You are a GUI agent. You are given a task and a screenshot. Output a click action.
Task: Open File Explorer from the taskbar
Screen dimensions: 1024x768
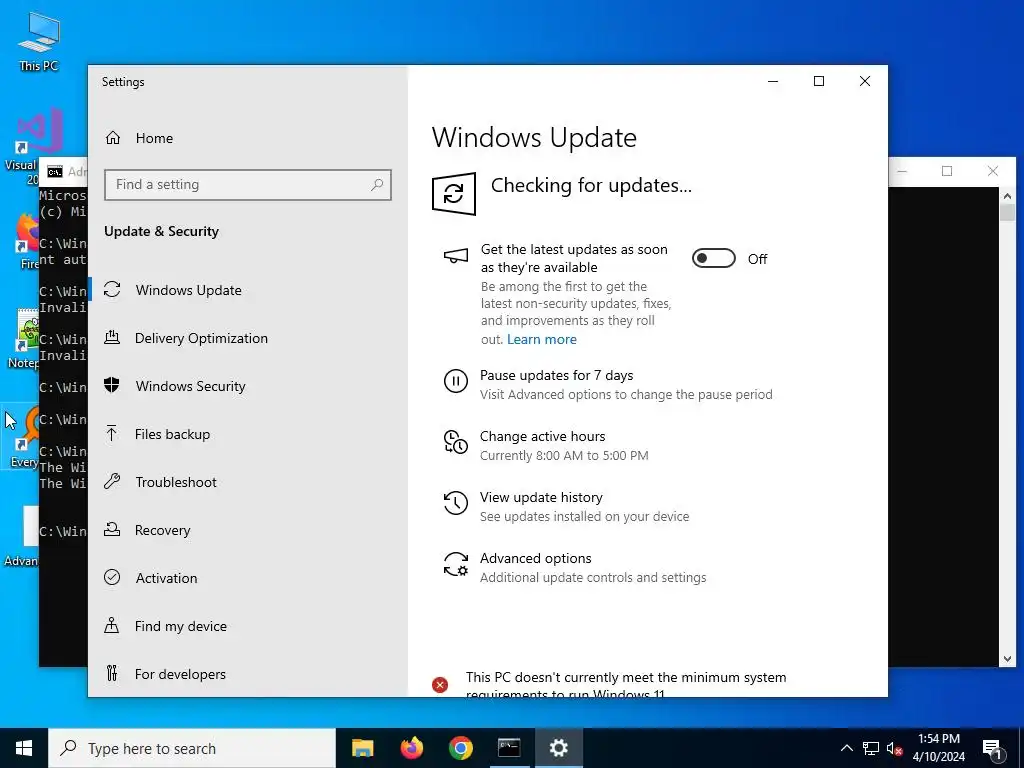click(x=362, y=748)
